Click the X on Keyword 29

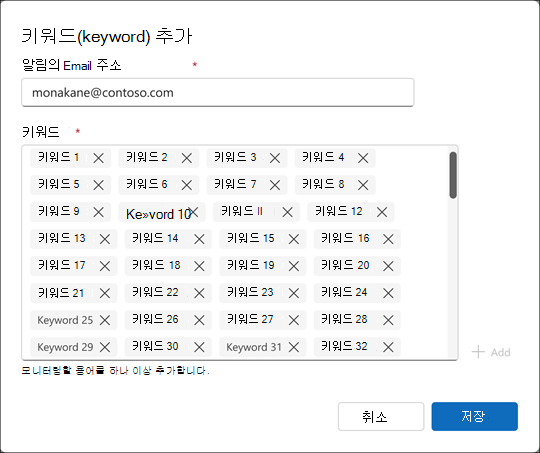coord(105,347)
